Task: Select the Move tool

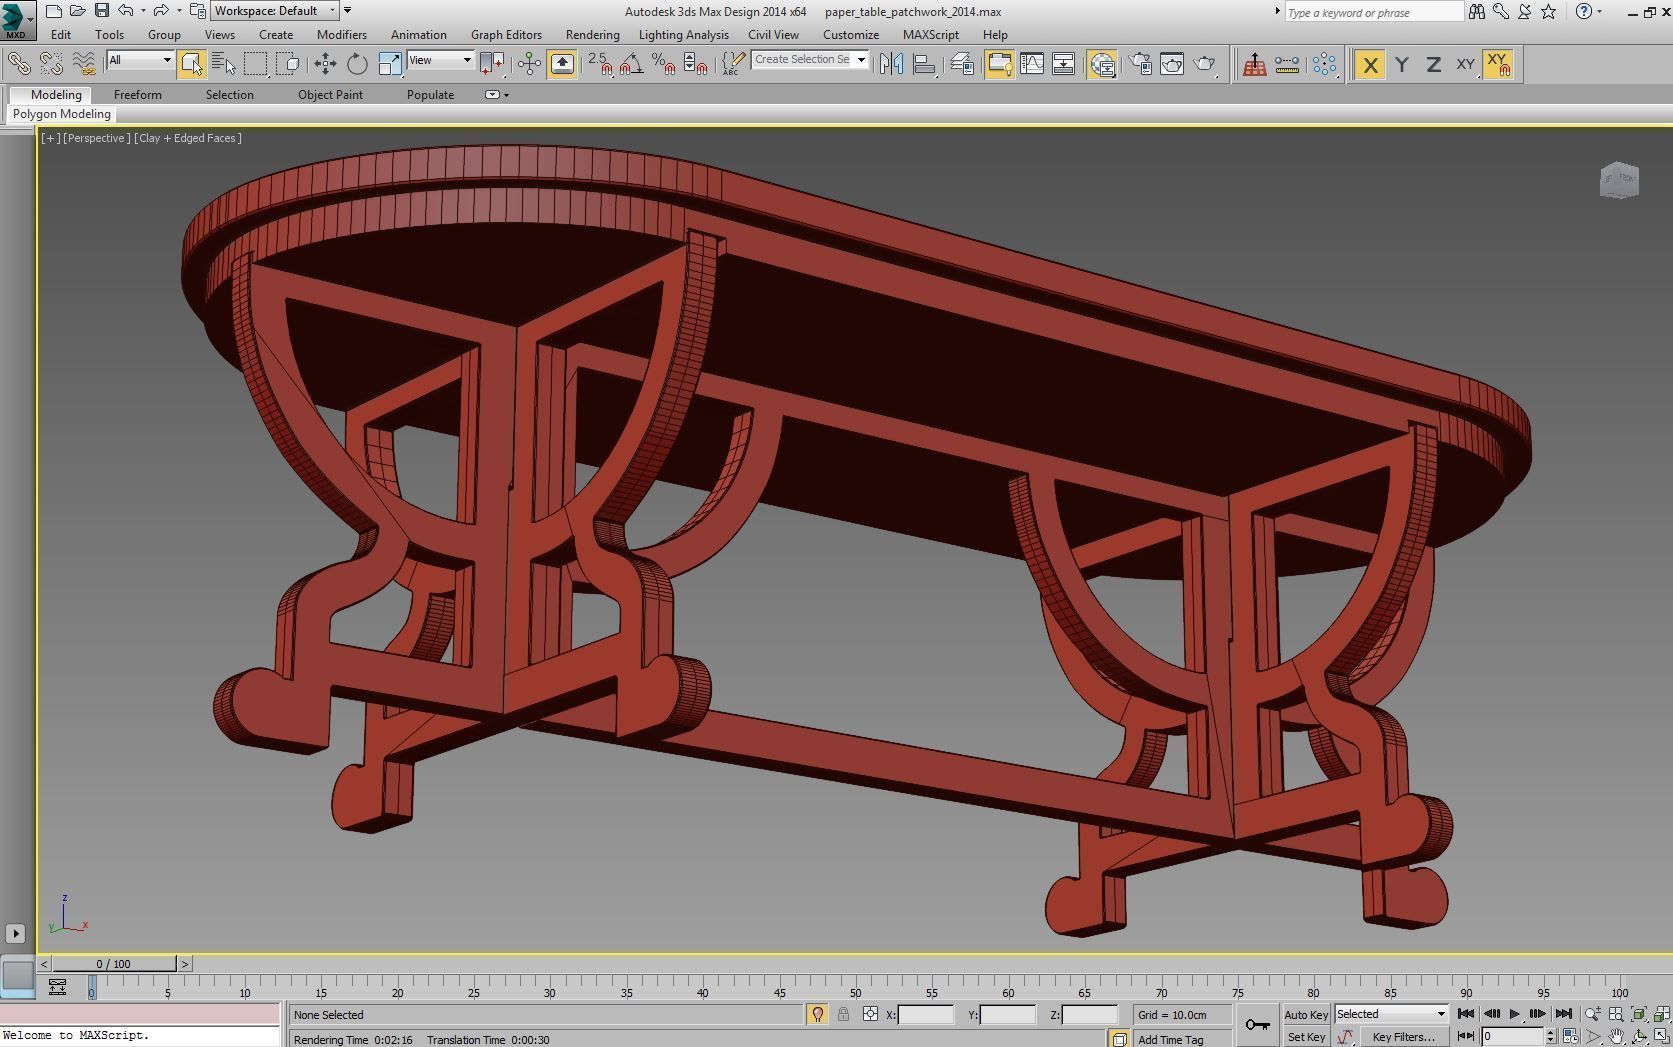Action: (325, 64)
